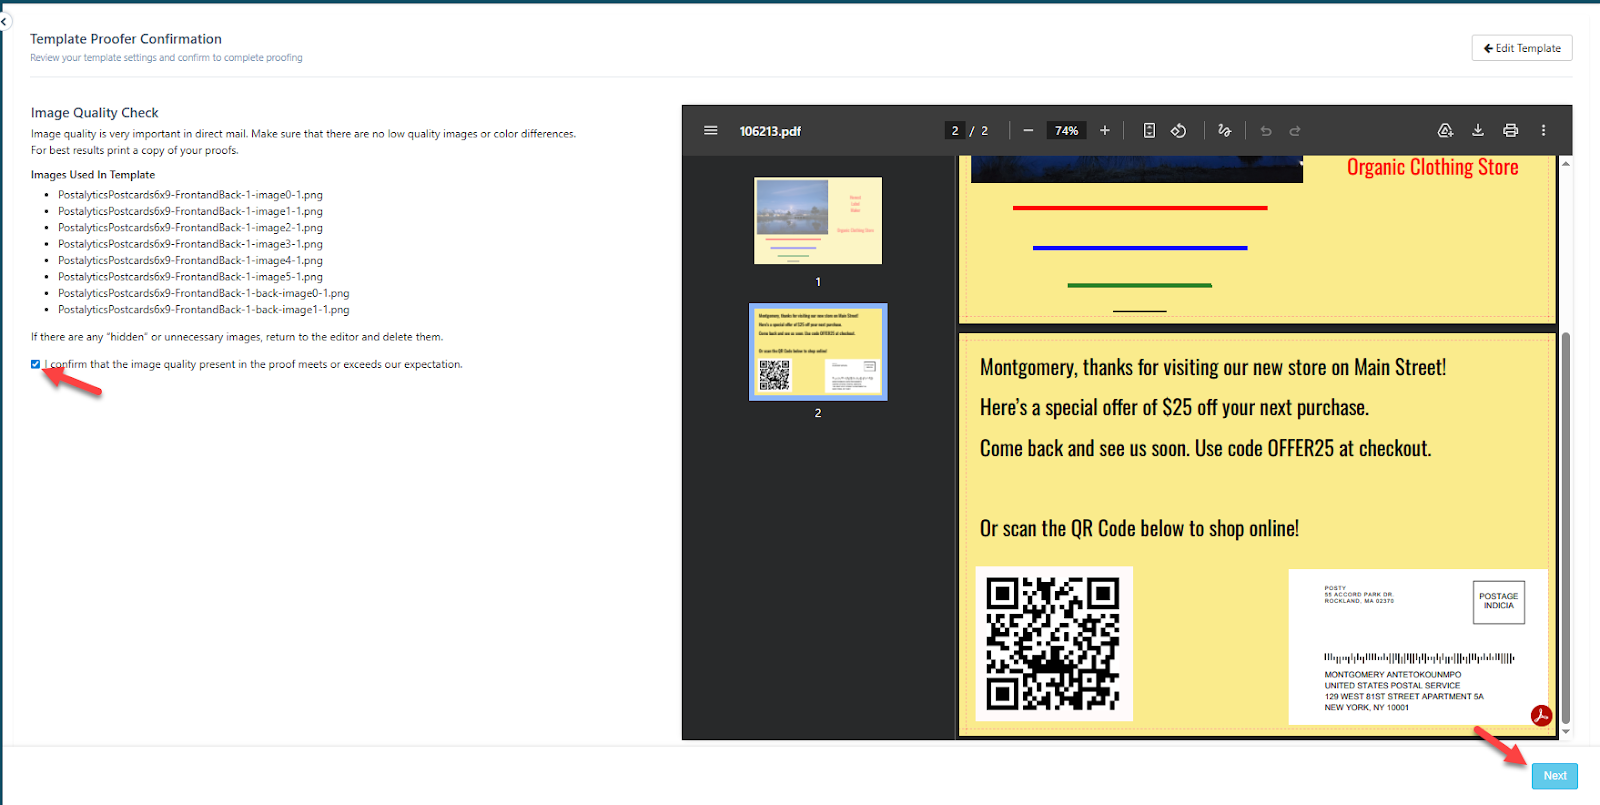
Task: Click the Edit Template button
Action: 1522,48
